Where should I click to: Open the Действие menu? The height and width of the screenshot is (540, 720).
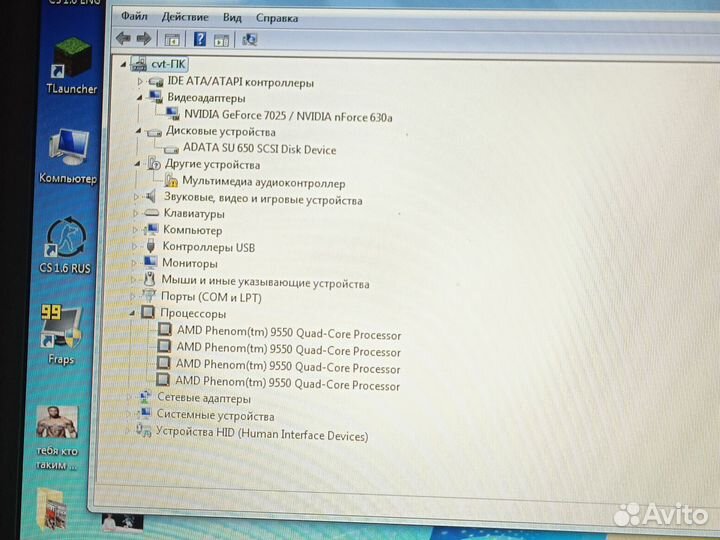[185, 17]
